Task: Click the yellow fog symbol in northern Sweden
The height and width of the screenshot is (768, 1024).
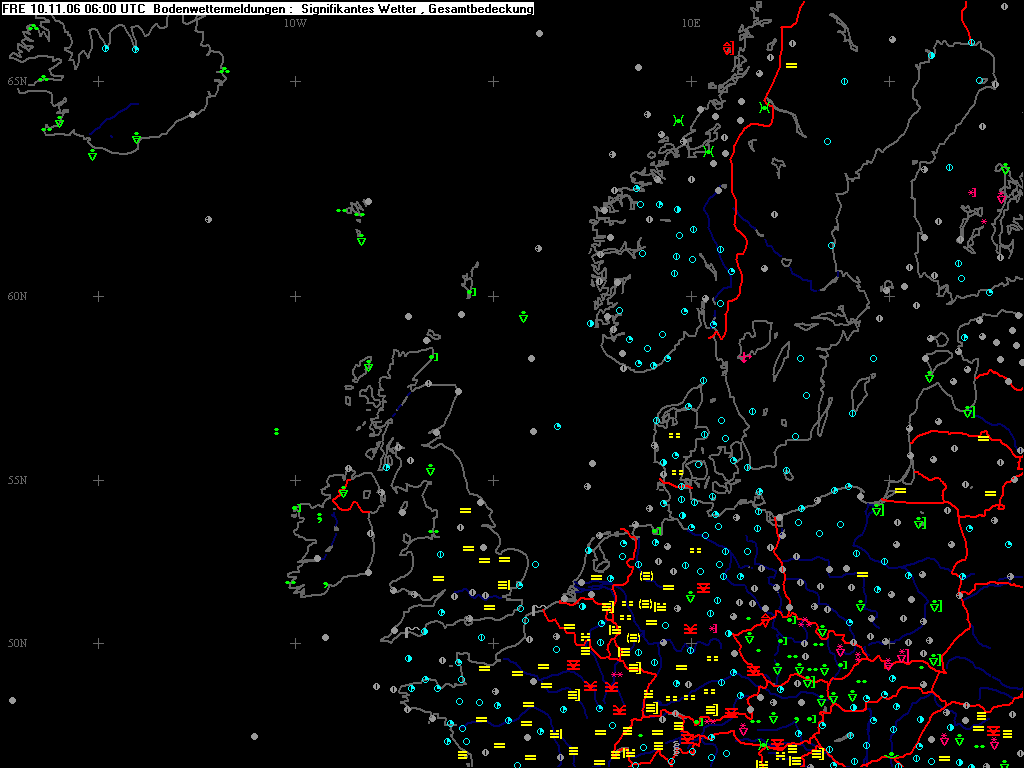Action: (x=791, y=65)
